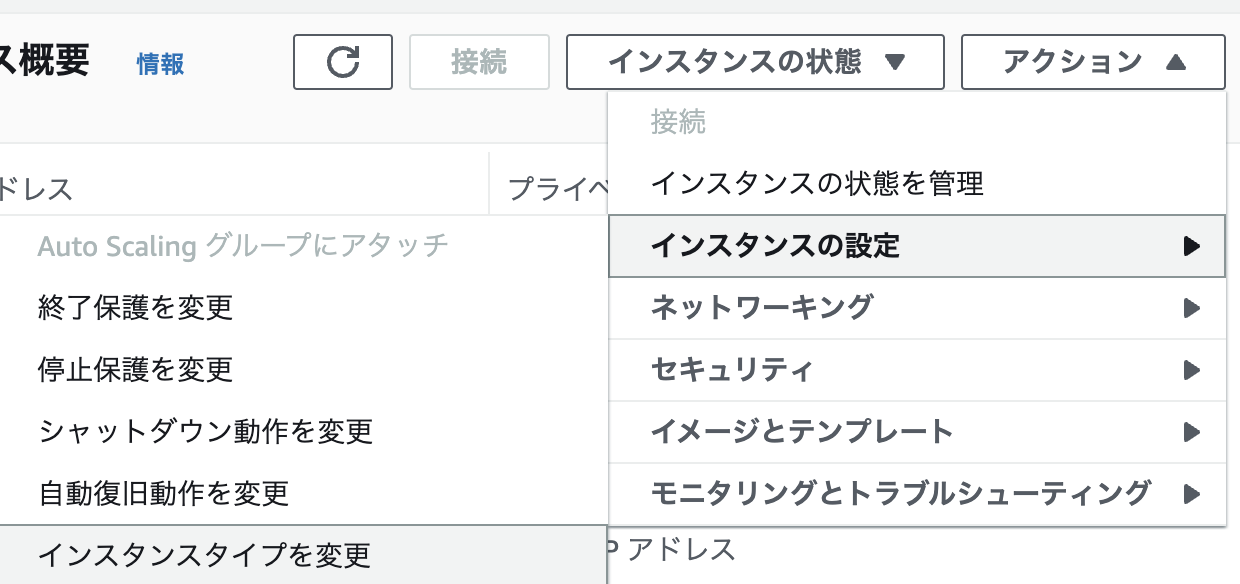Open the アクション dropdown menu

[x=1091, y=62]
